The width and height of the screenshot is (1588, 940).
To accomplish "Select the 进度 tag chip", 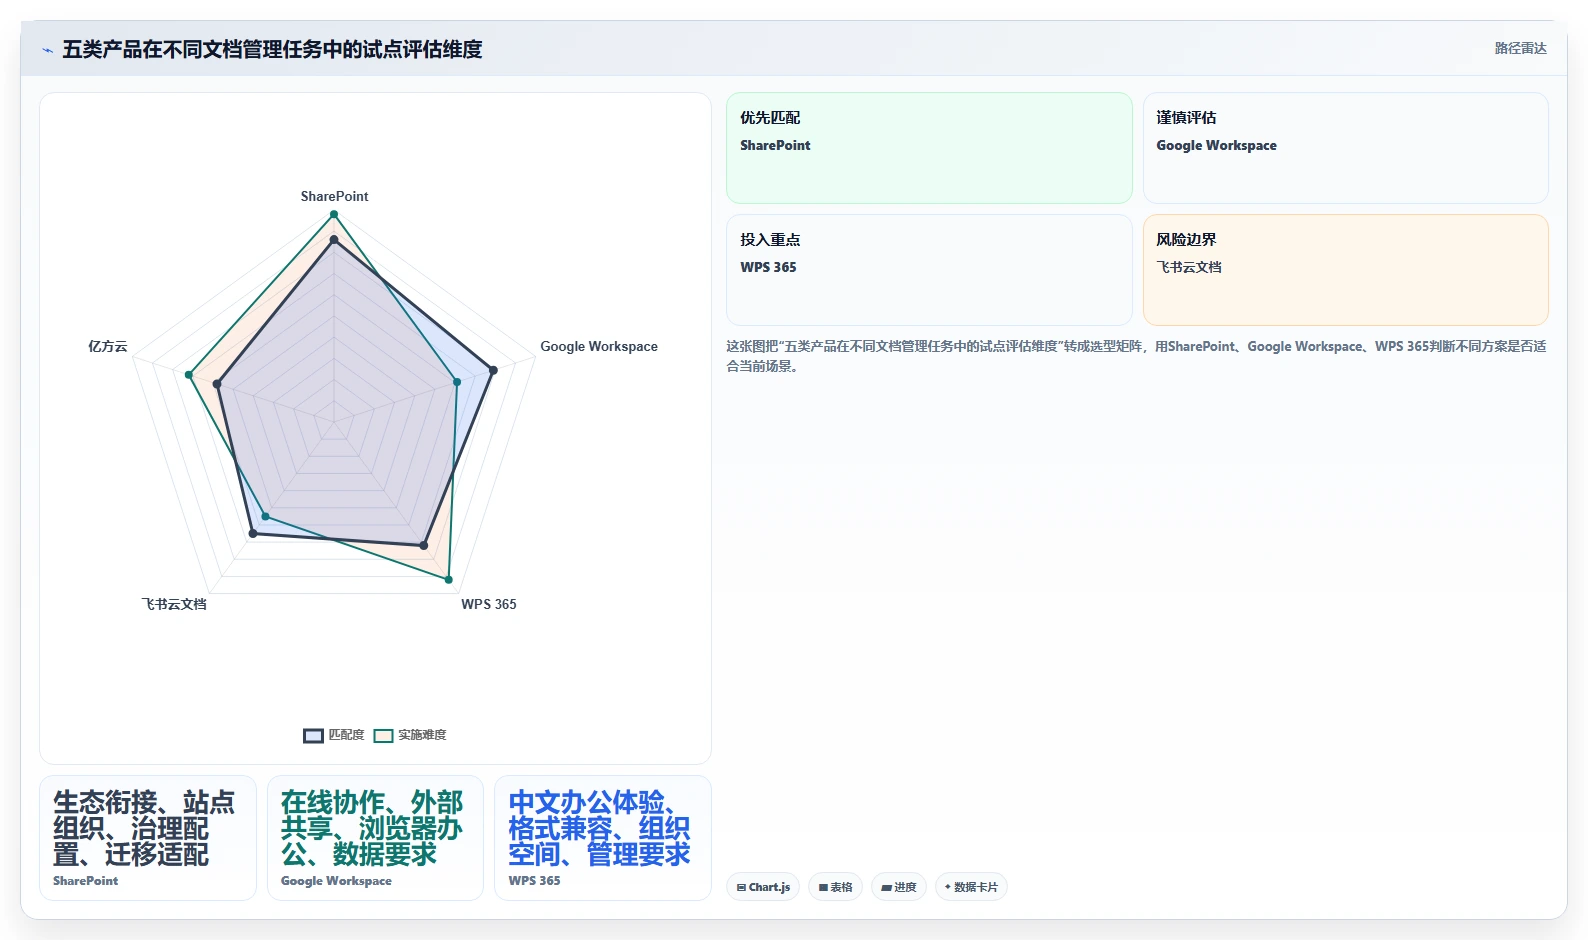I will (898, 887).
